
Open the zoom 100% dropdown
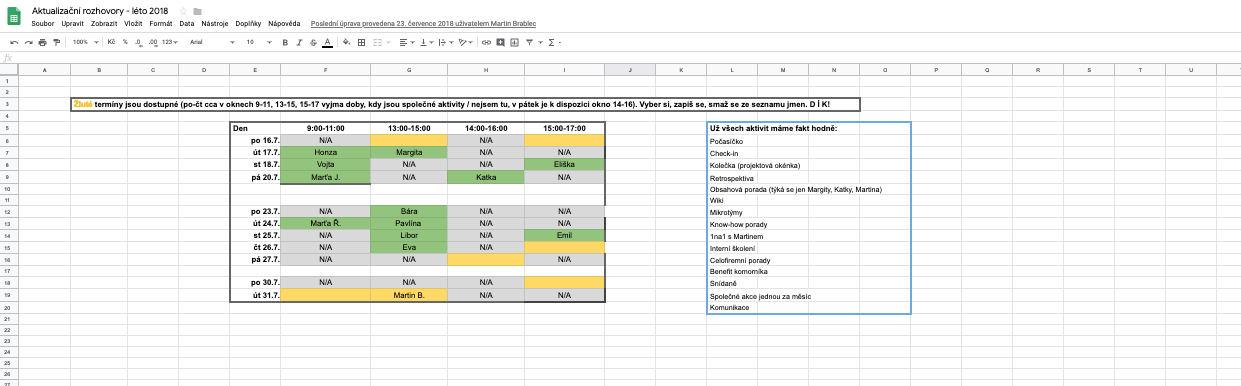click(x=84, y=42)
